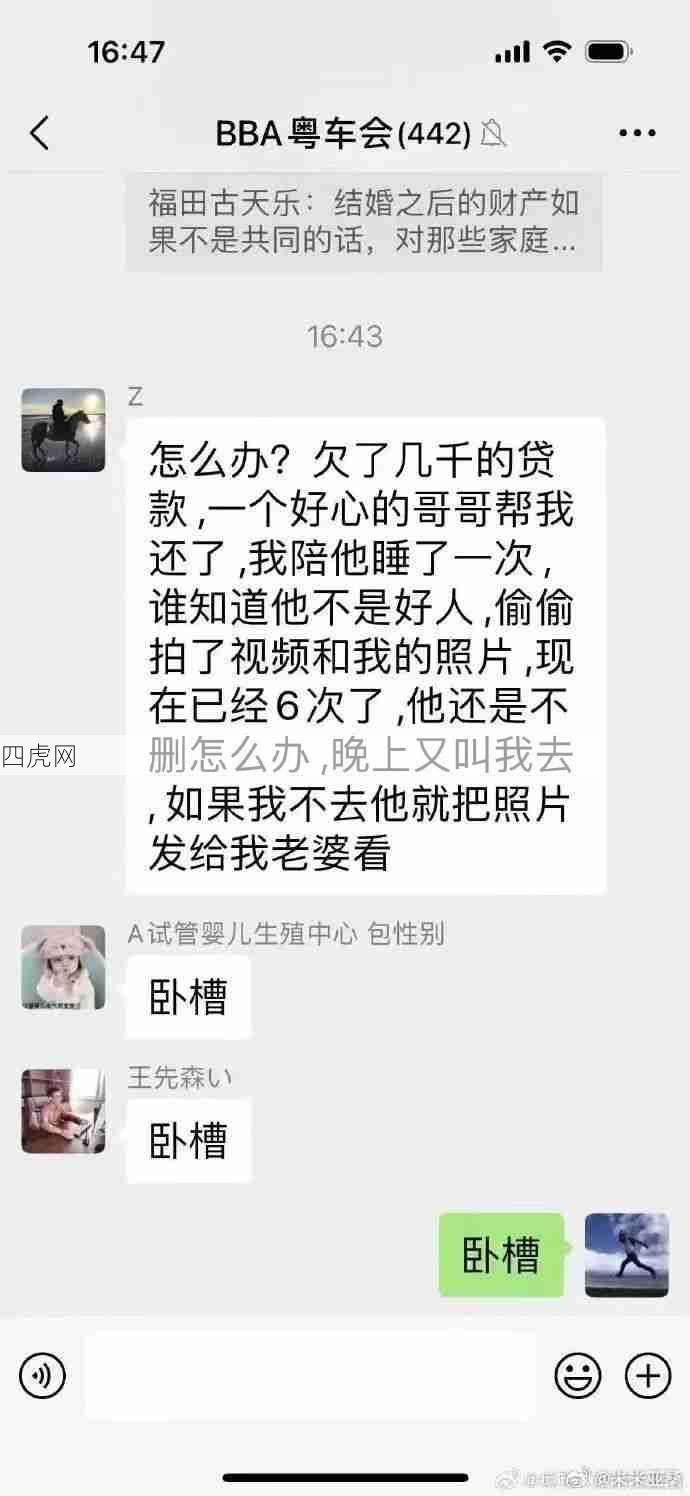Open the quoted 福田古天乐 message banner
The width and height of the screenshot is (690, 1496).
pyautogui.click(x=364, y=222)
